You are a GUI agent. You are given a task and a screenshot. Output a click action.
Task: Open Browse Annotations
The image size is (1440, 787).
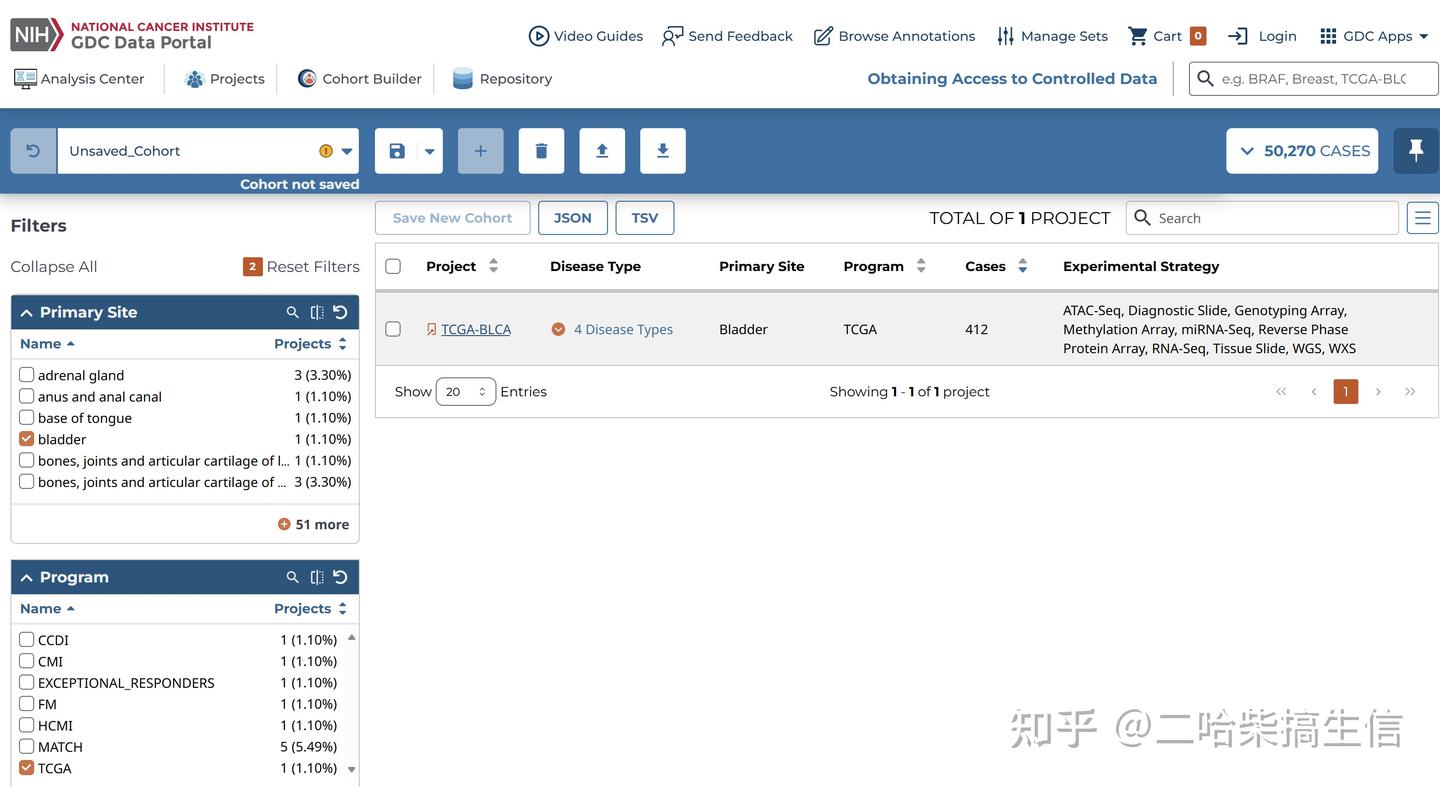[894, 36]
